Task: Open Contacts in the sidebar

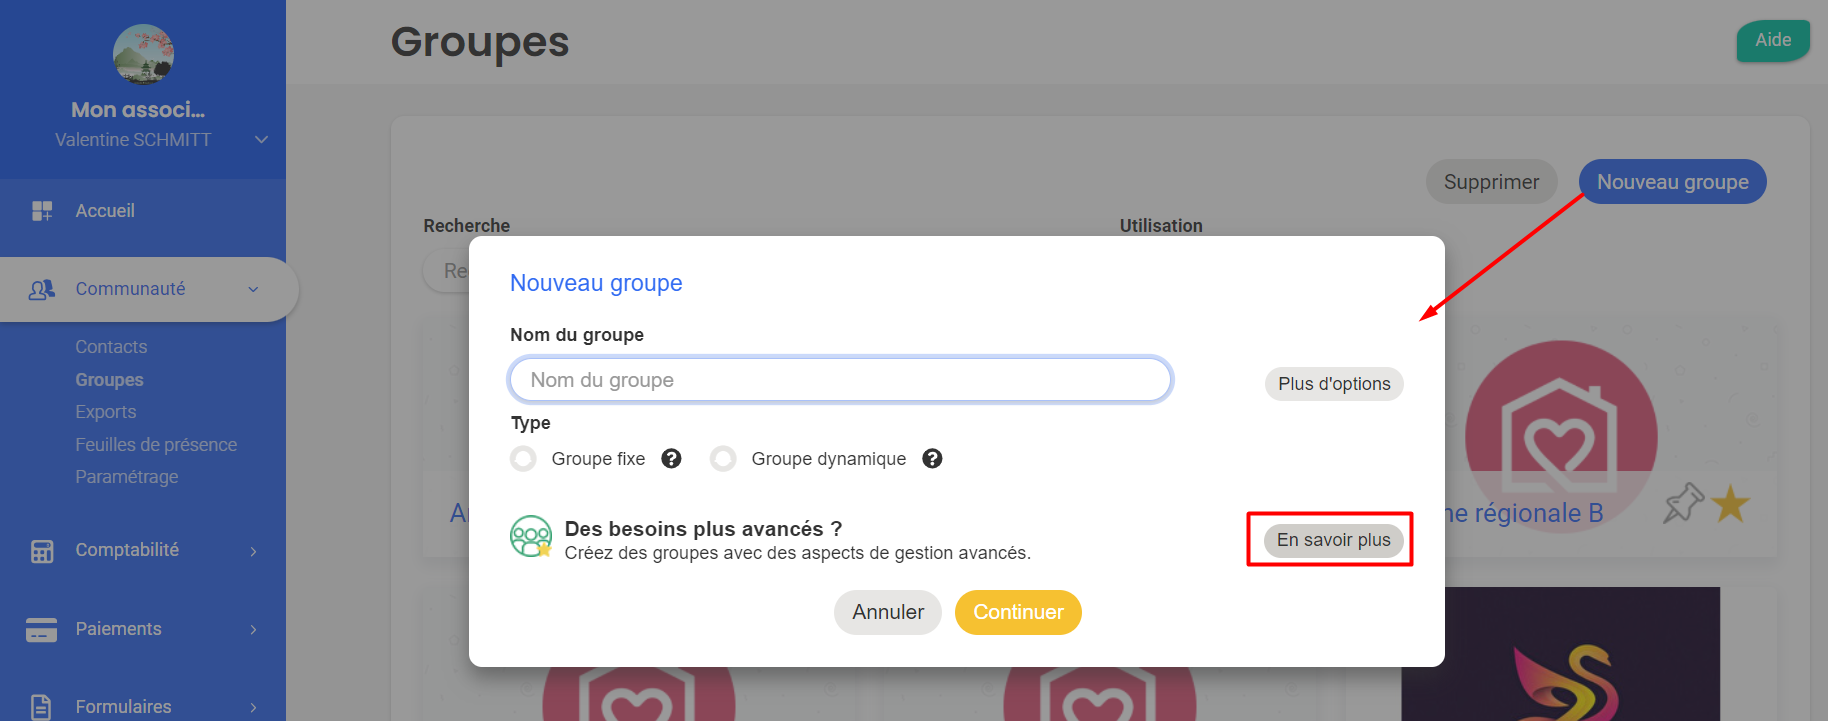Action: click(111, 347)
